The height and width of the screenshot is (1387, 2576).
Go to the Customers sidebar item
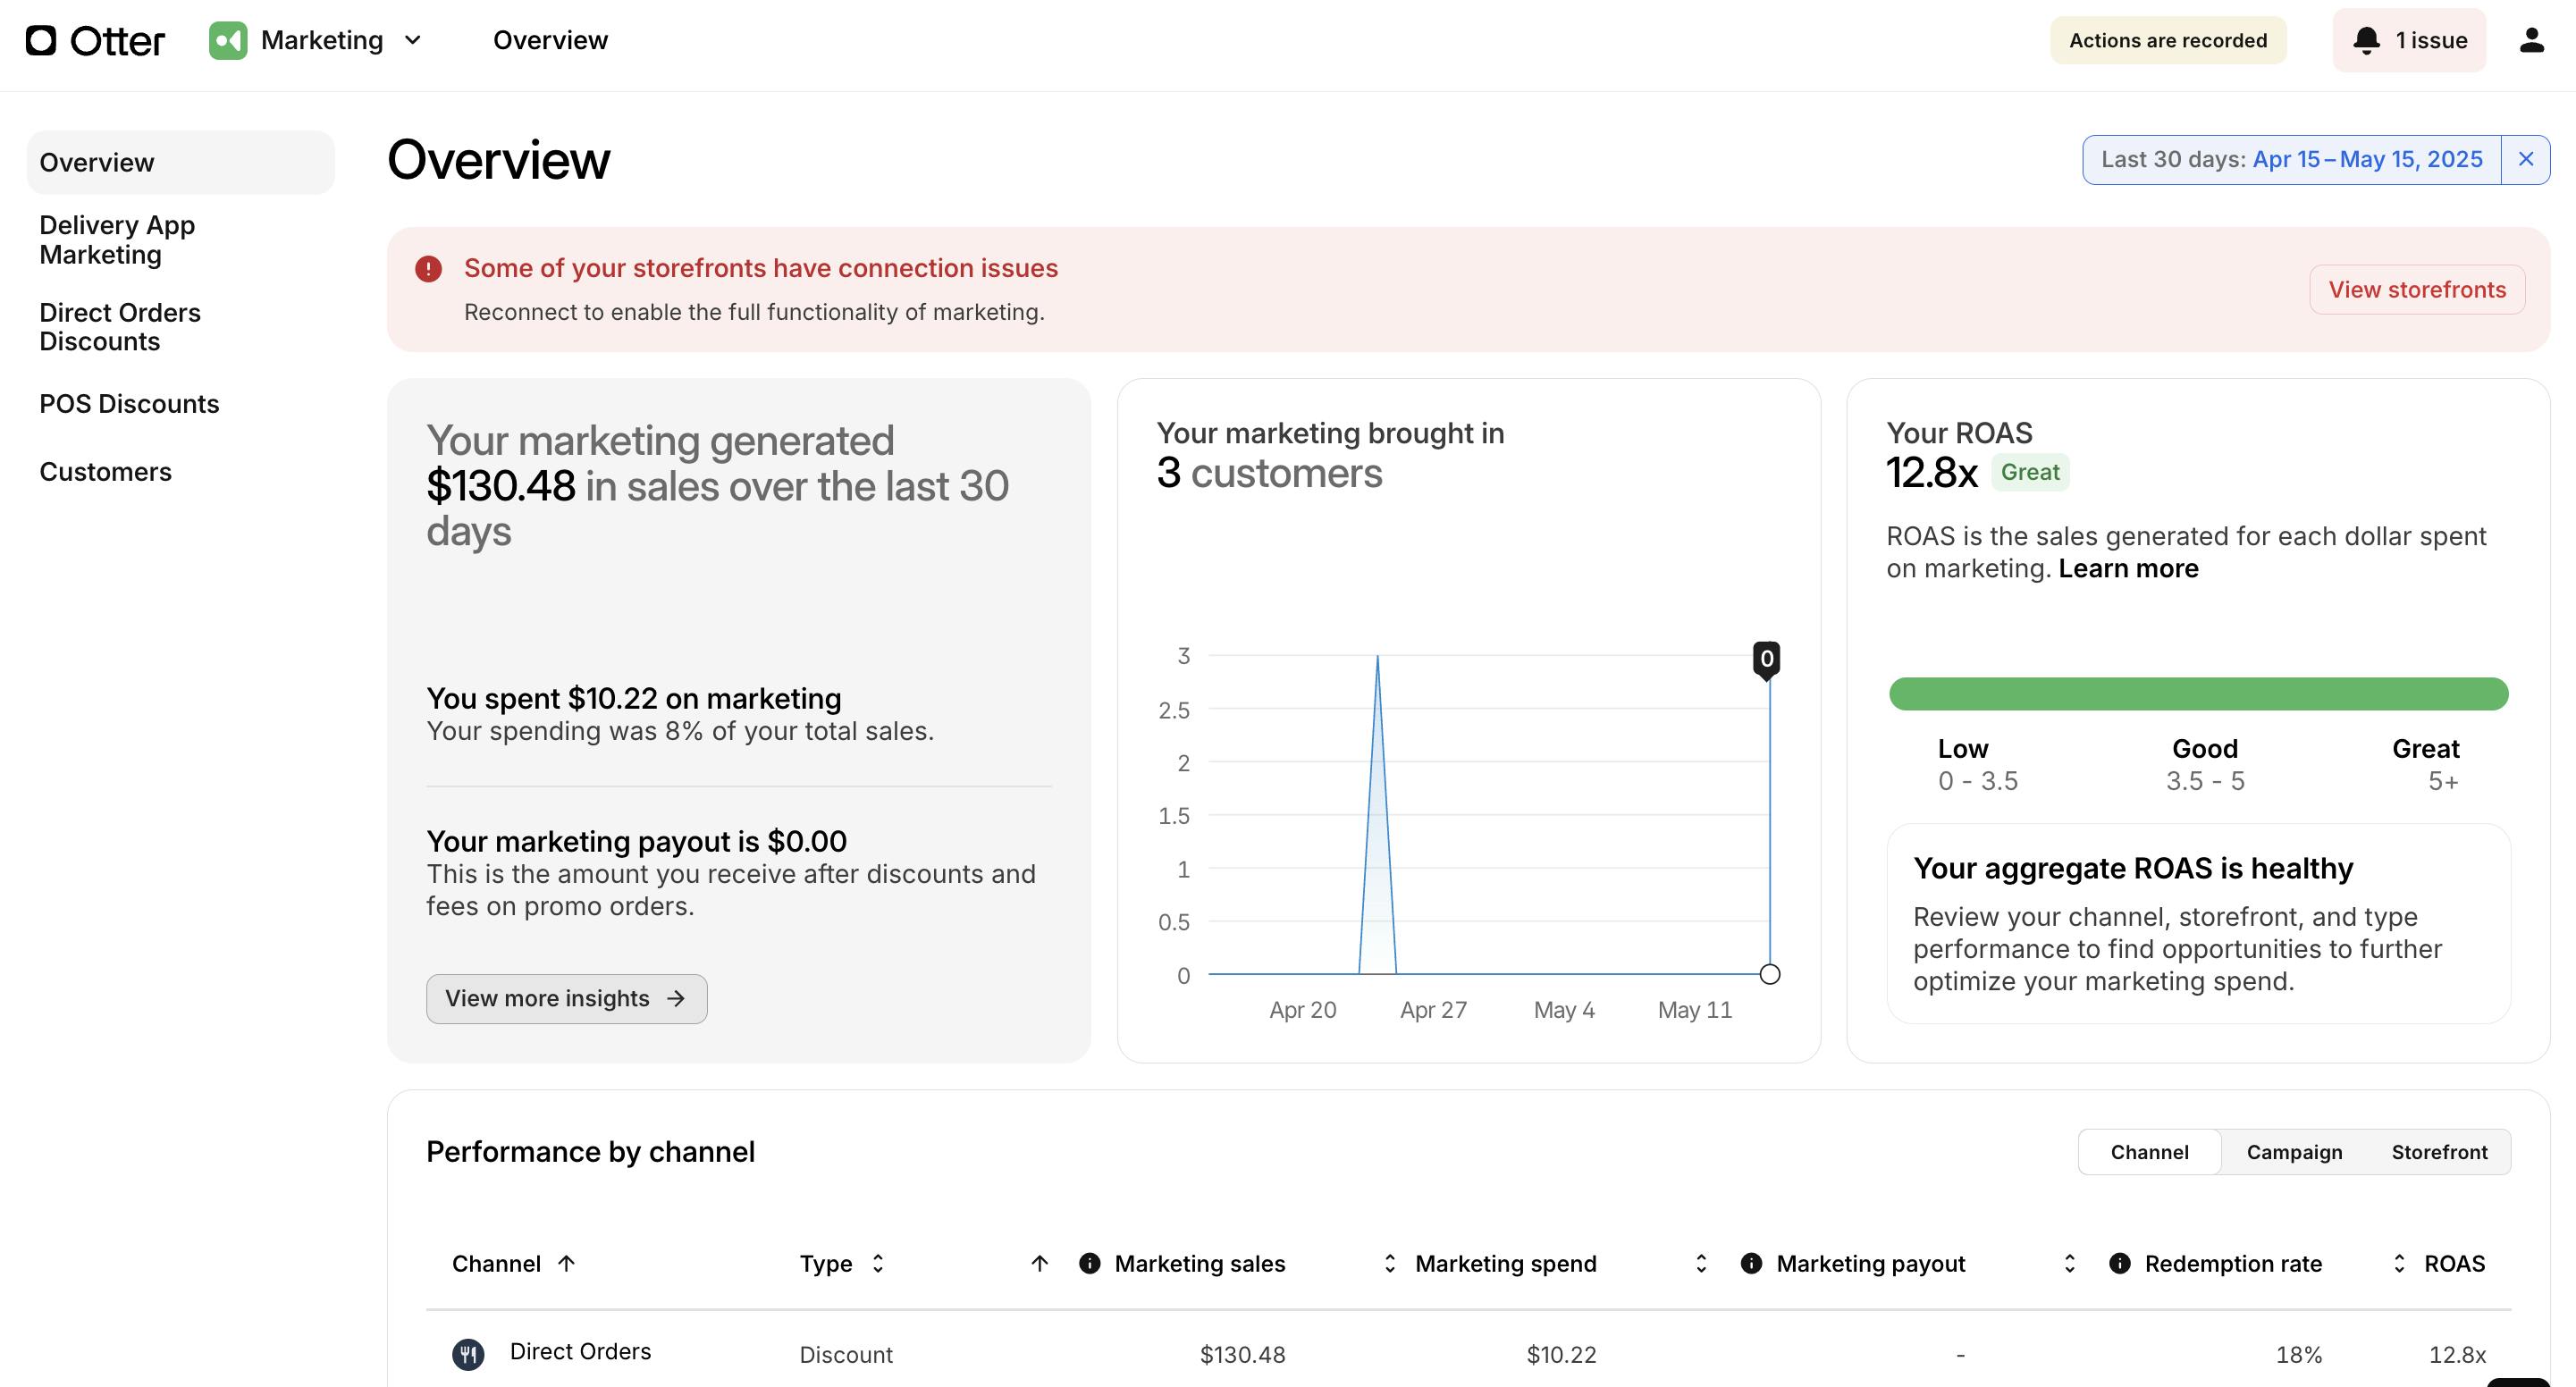coord(105,472)
